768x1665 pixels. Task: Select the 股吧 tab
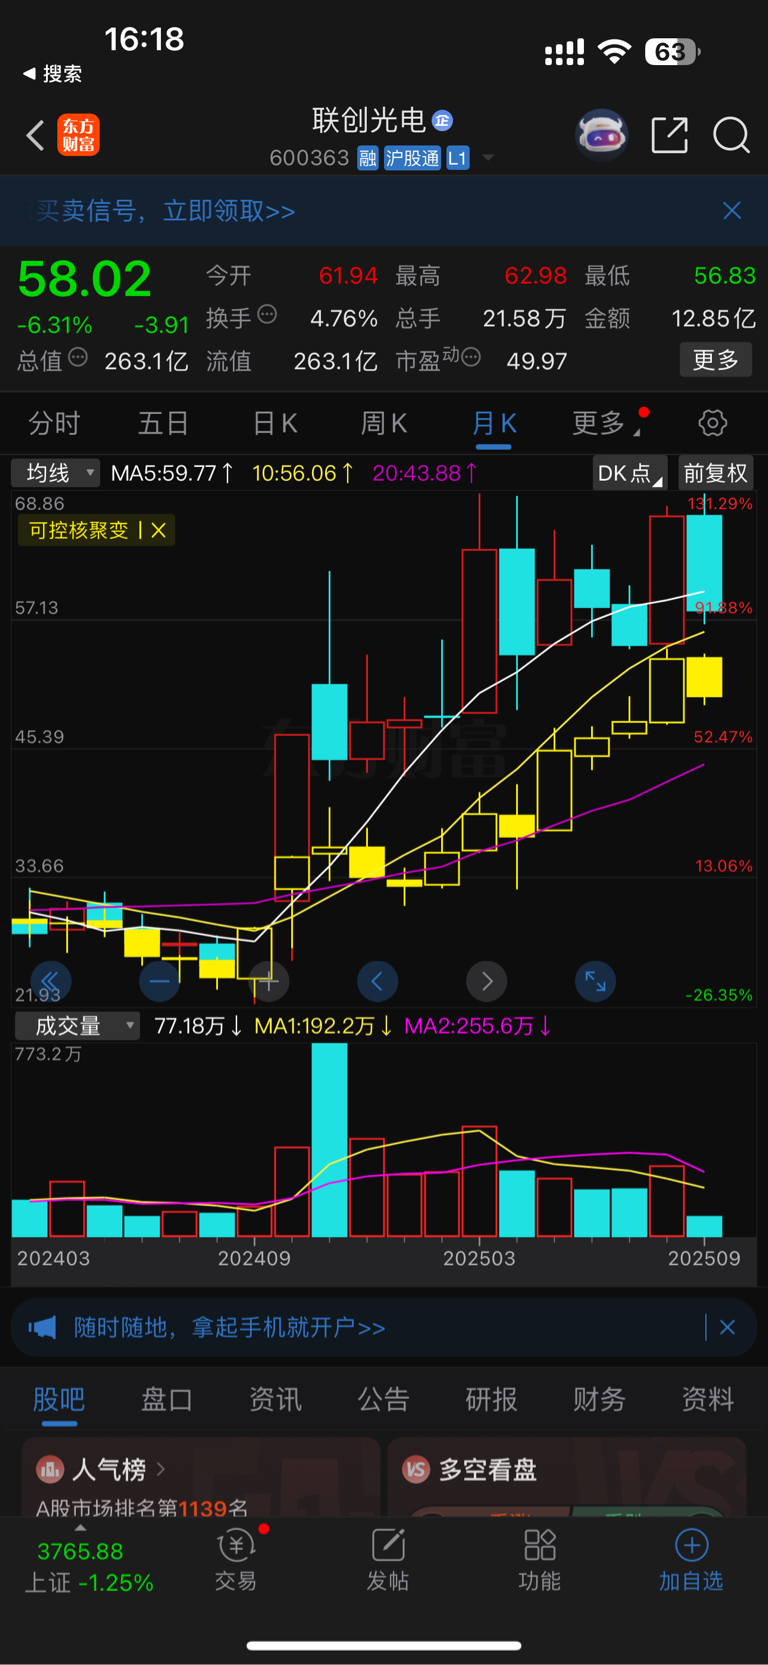pos(59,1399)
